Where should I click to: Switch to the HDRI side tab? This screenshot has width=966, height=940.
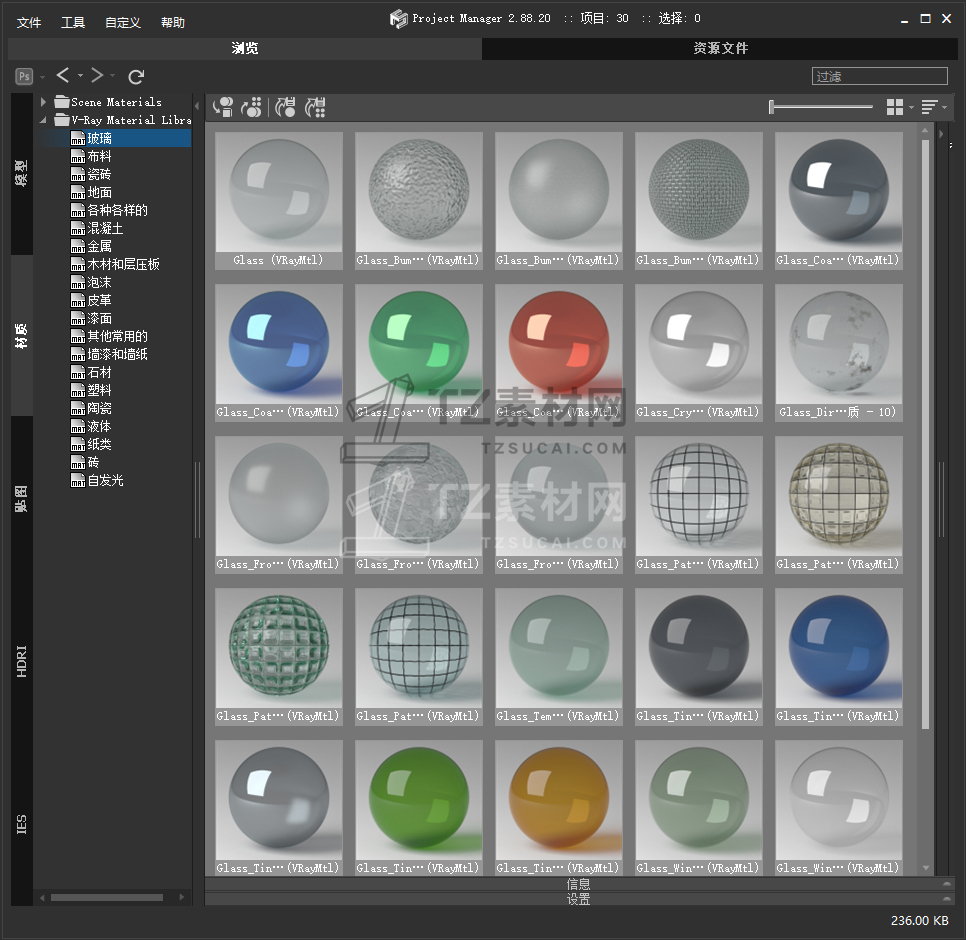point(22,662)
